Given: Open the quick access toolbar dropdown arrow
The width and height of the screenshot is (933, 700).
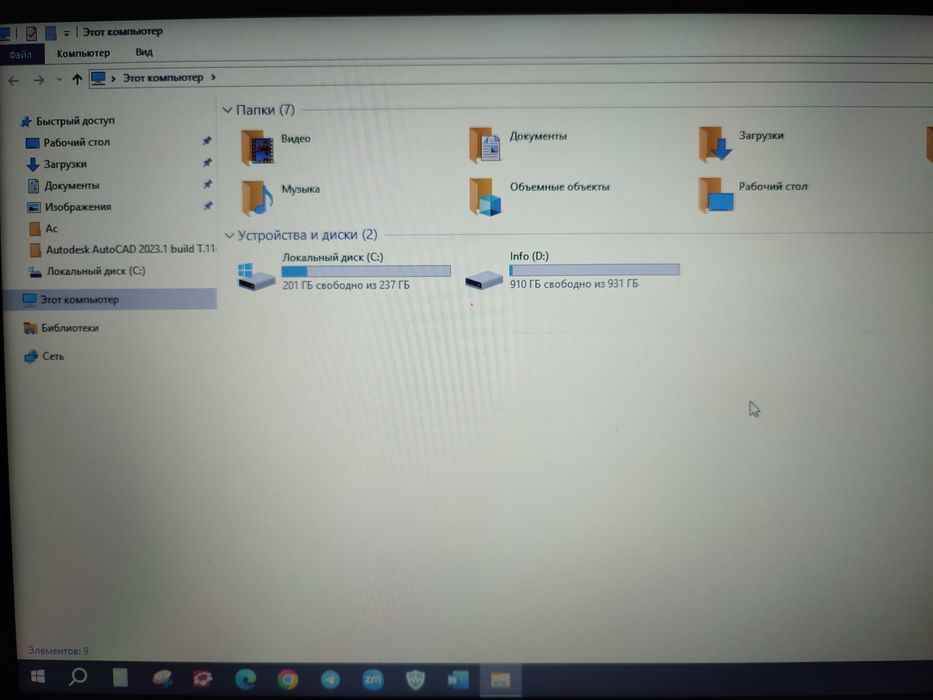Looking at the screenshot, I should coord(66,33).
